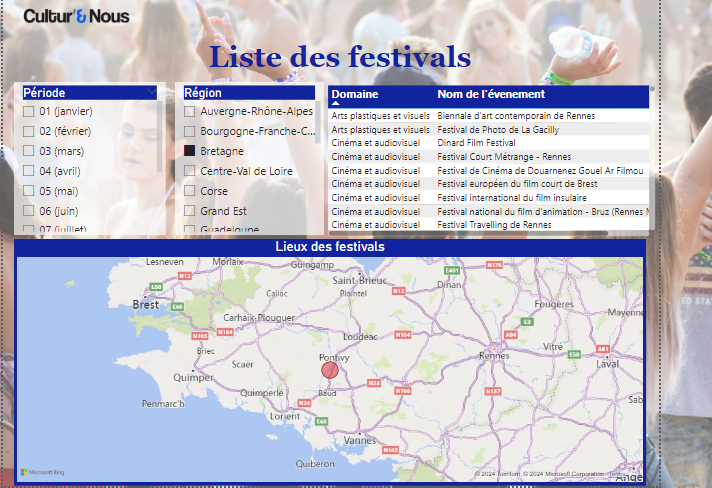This screenshot has height=488, width=712.
Task: Select the Grand Est region checkbox
Action: pos(190,211)
